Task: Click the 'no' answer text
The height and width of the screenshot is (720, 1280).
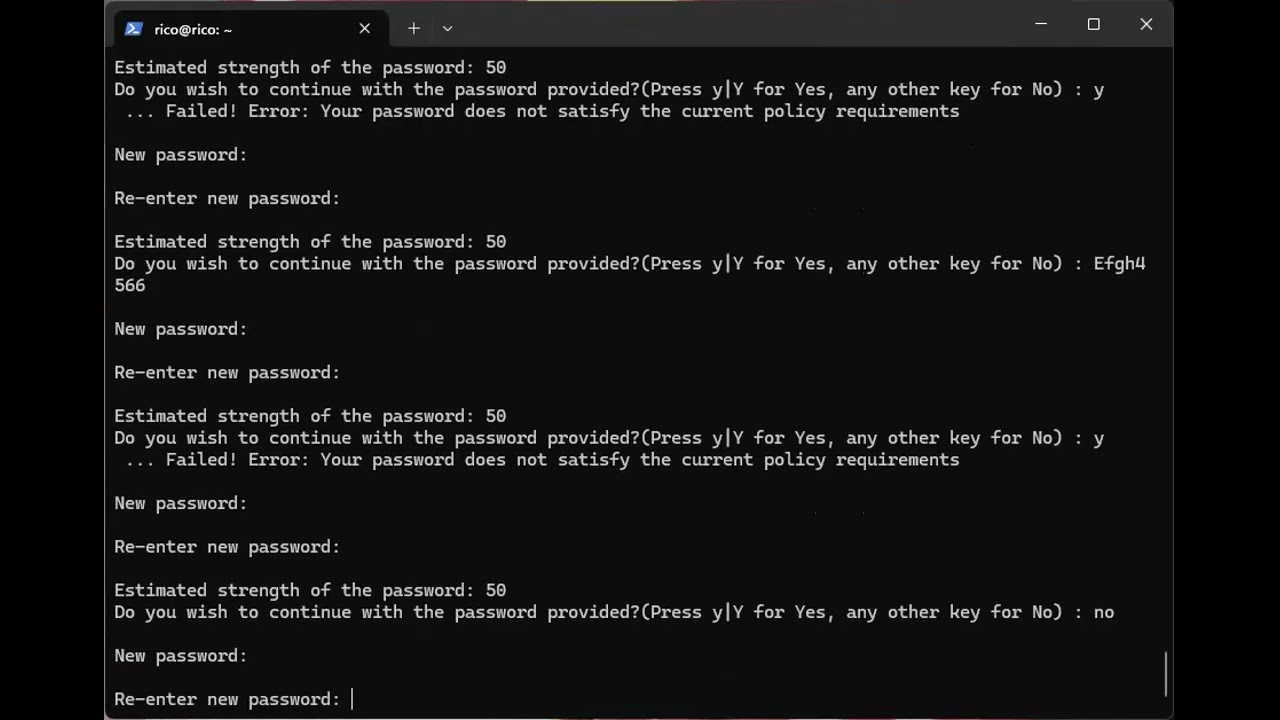Action: [x=1104, y=612]
